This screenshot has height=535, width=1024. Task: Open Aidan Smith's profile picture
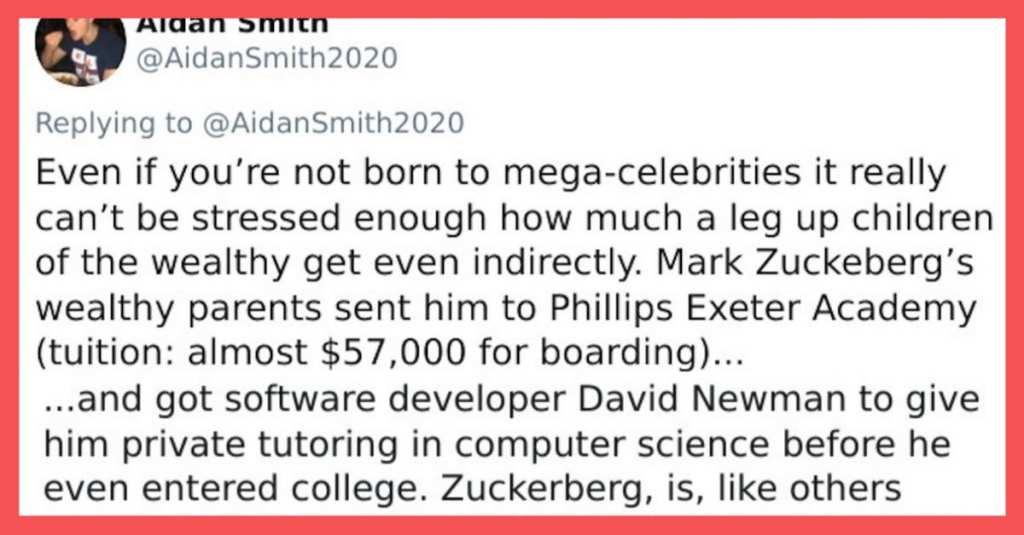click(x=80, y=52)
